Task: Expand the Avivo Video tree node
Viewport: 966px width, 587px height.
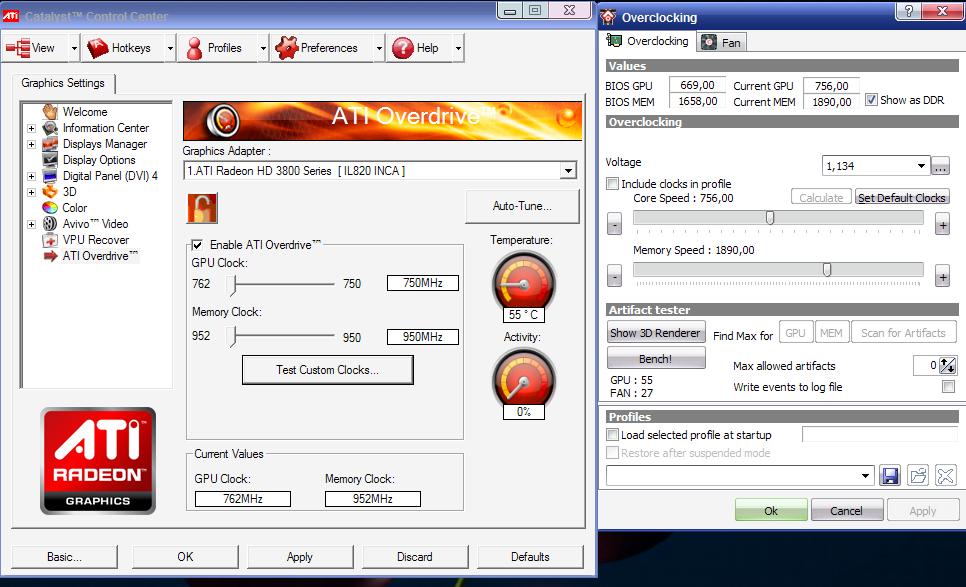Action: tap(31, 224)
